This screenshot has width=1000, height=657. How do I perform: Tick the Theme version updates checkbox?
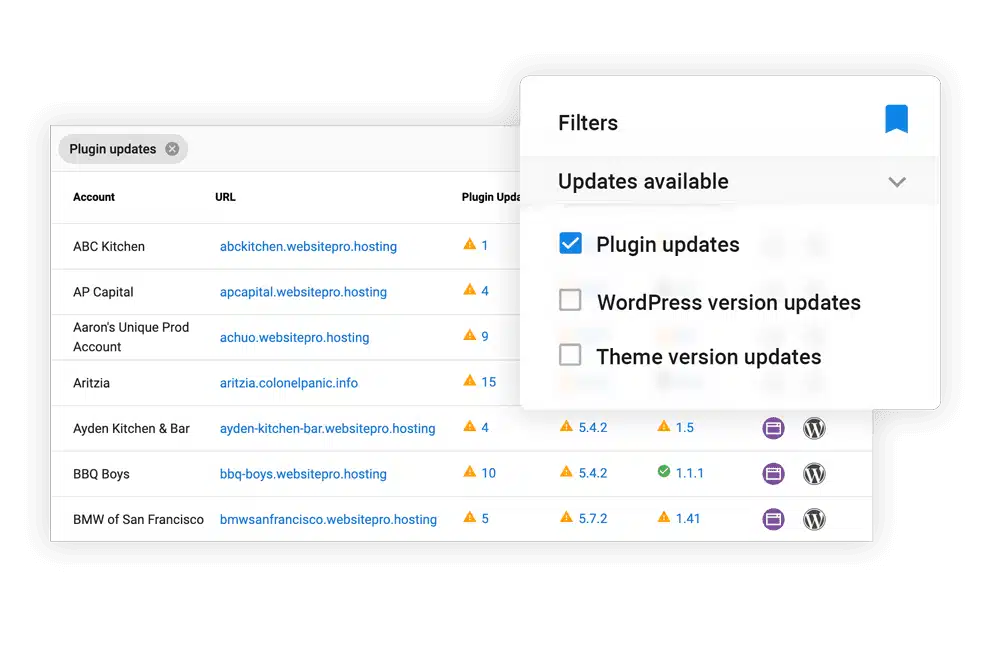point(570,355)
